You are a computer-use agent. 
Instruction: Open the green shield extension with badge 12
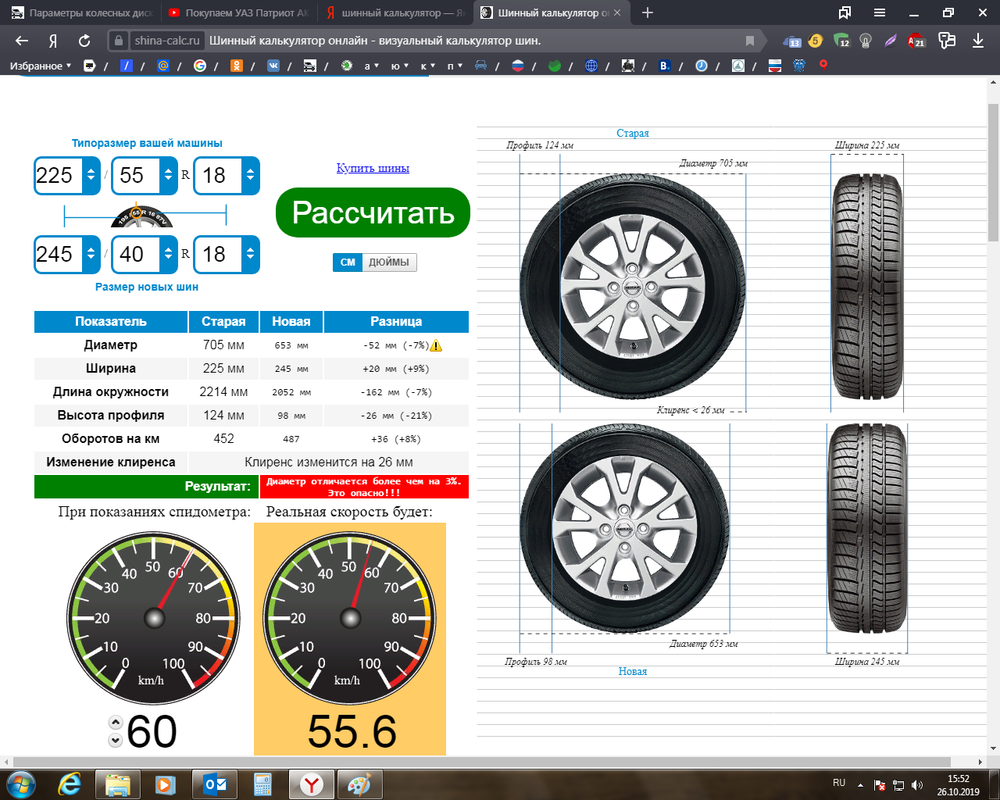(x=842, y=41)
